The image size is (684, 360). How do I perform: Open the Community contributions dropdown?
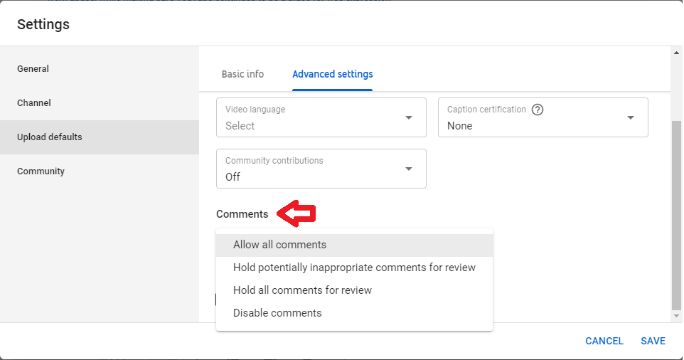click(321, 169)
